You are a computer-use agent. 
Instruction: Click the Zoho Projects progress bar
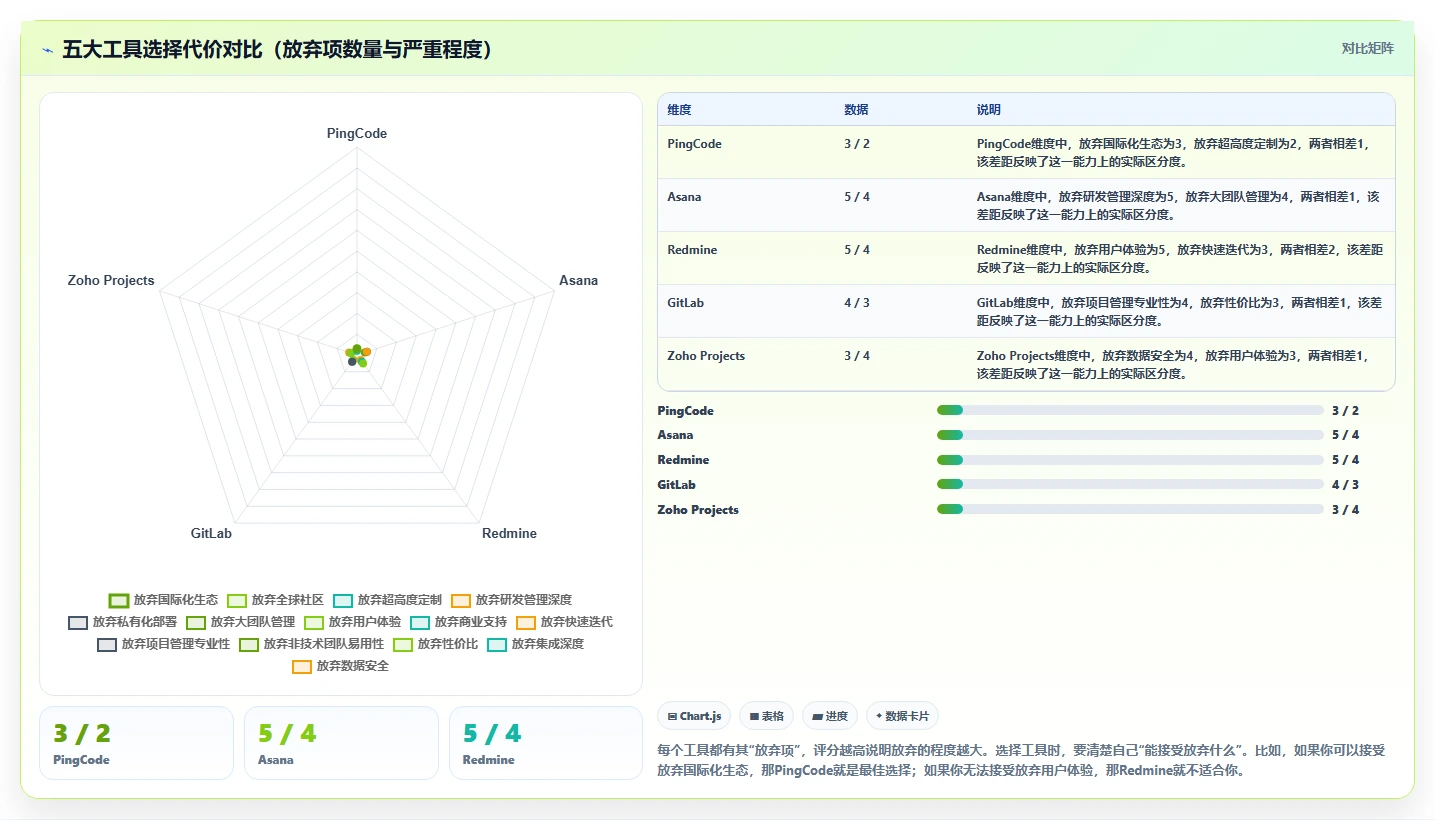pyautogui.click(x=1130, y=509)
